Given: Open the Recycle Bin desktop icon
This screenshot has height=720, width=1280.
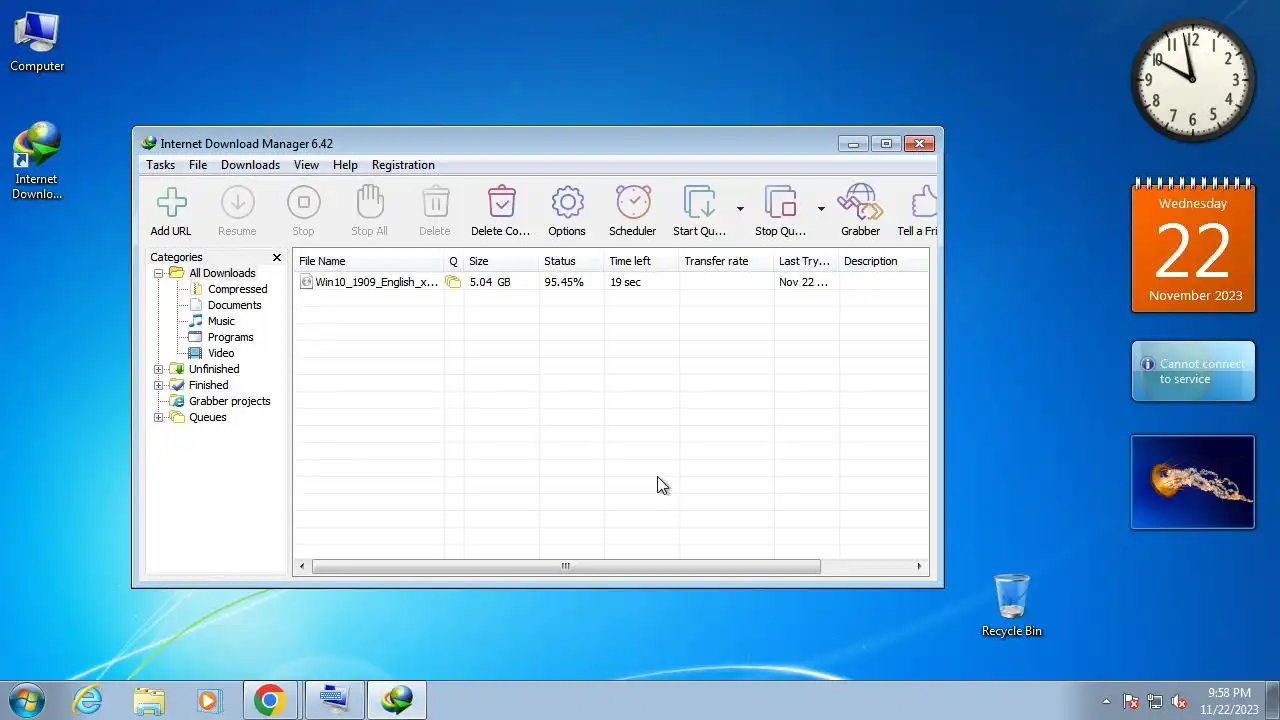Looking at the screenshot, I should click(1012, 605).
